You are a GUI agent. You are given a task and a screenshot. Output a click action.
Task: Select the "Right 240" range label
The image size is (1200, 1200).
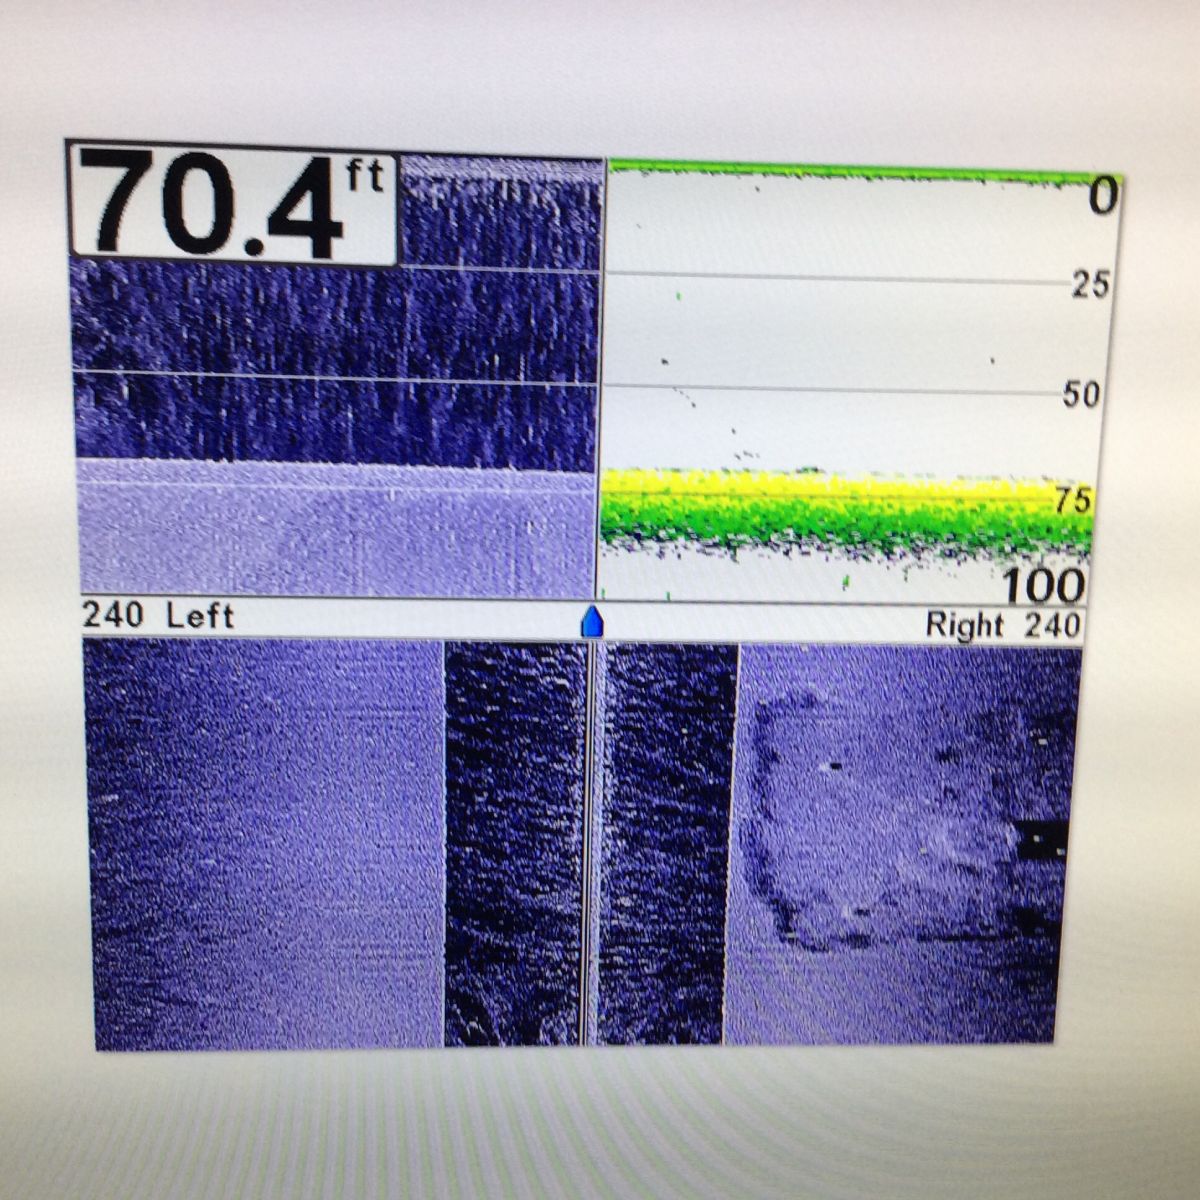pos(1002,626)
